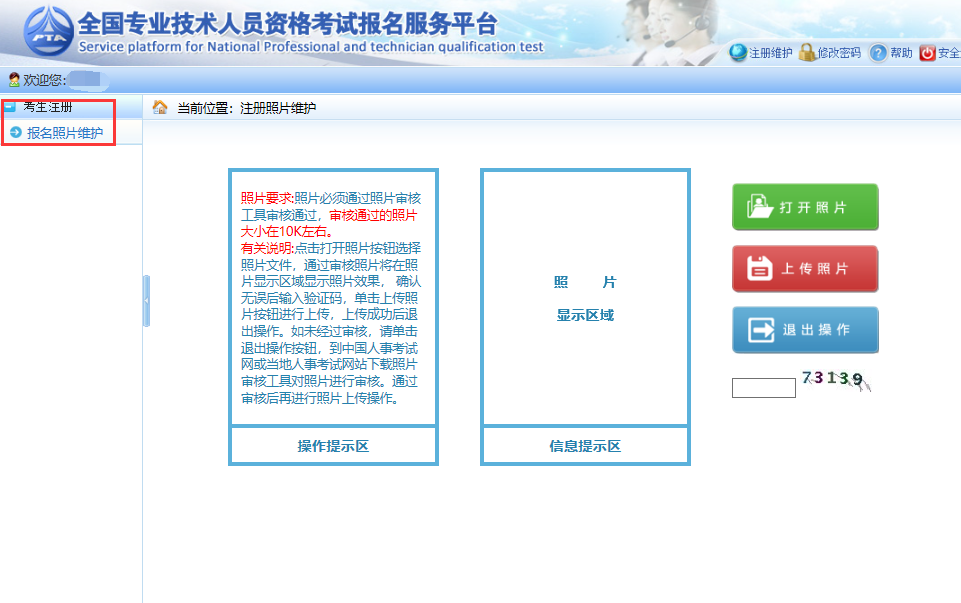Click the blue question mark help icon
Image resolution: width=961 pixels, height=603 pixels.
coord(878,53)
